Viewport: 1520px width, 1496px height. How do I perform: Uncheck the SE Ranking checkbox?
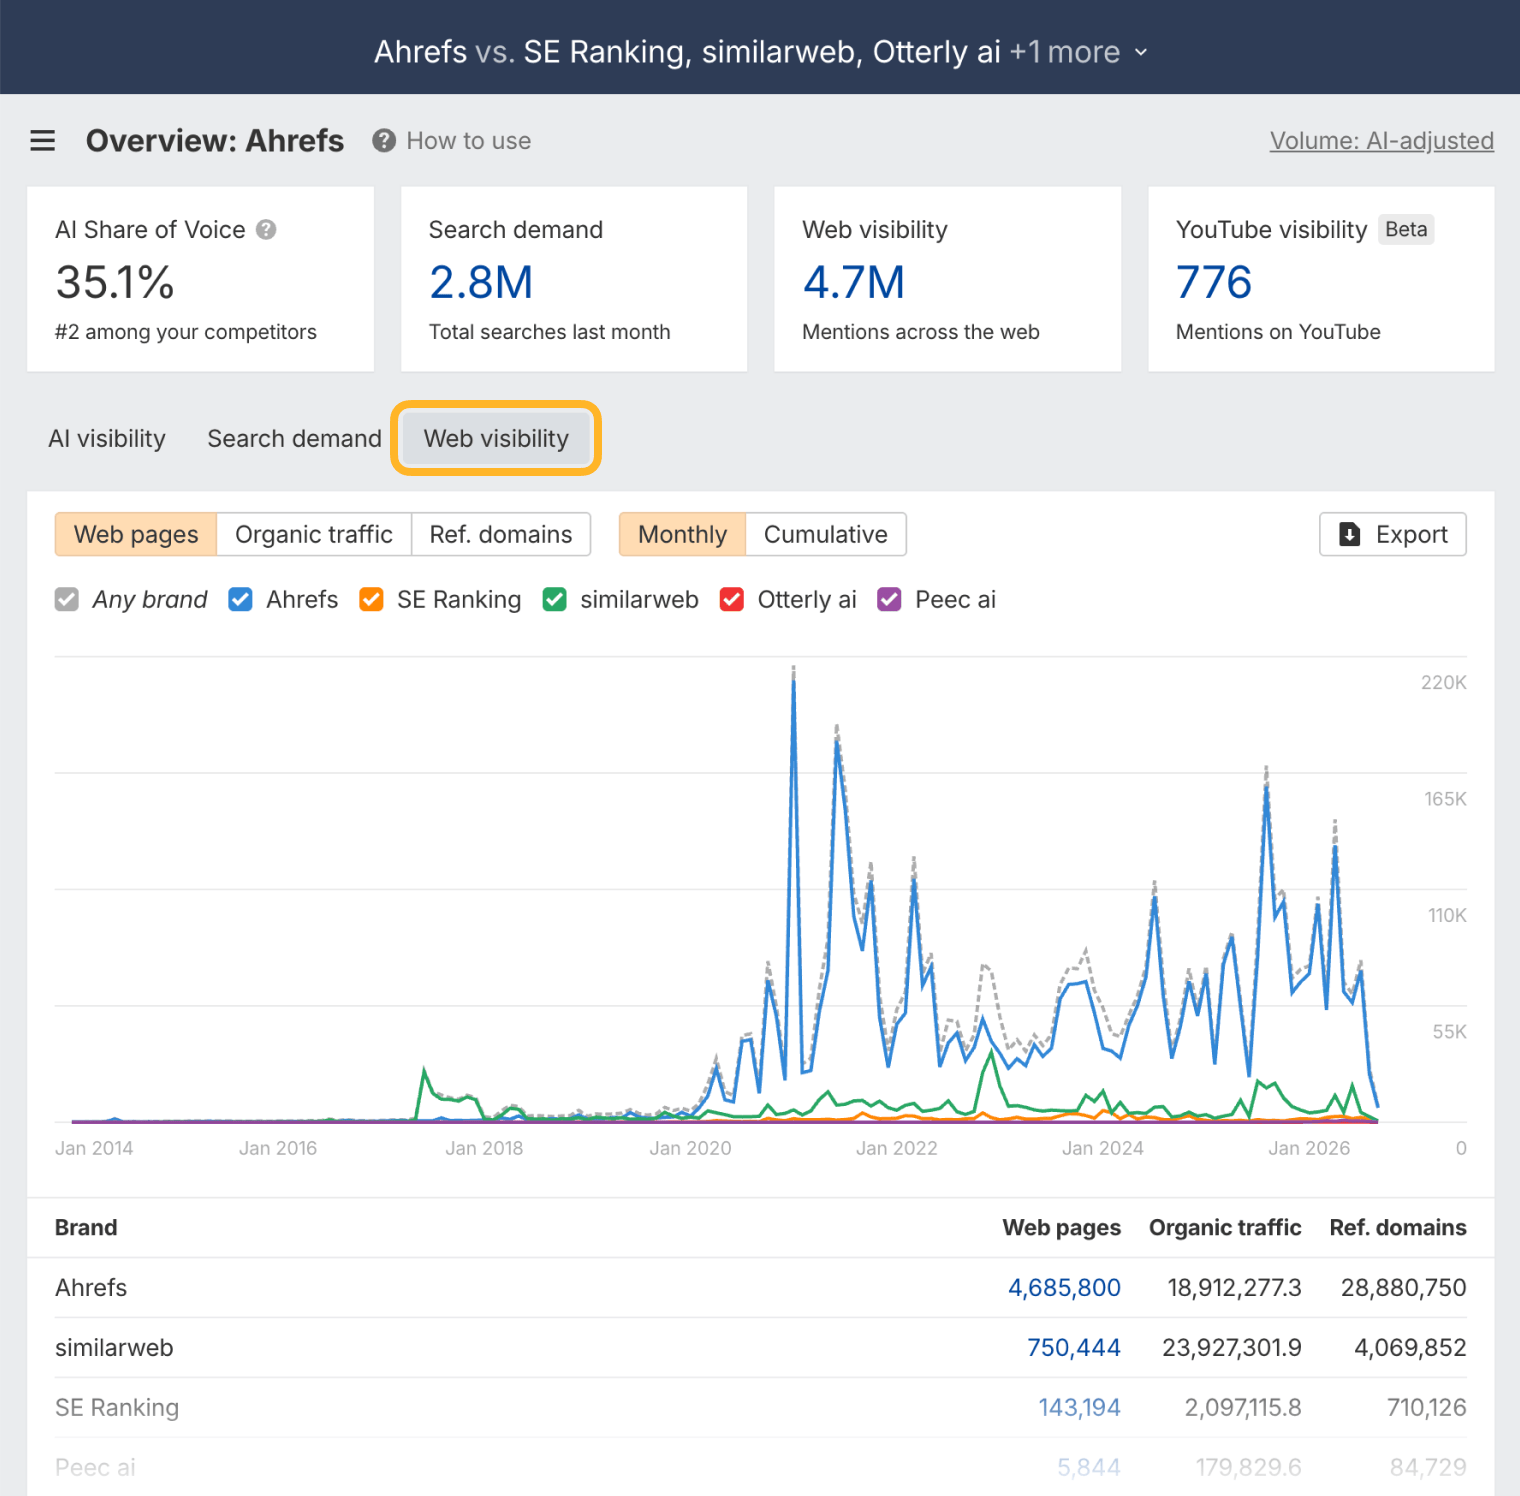(371, 599)
